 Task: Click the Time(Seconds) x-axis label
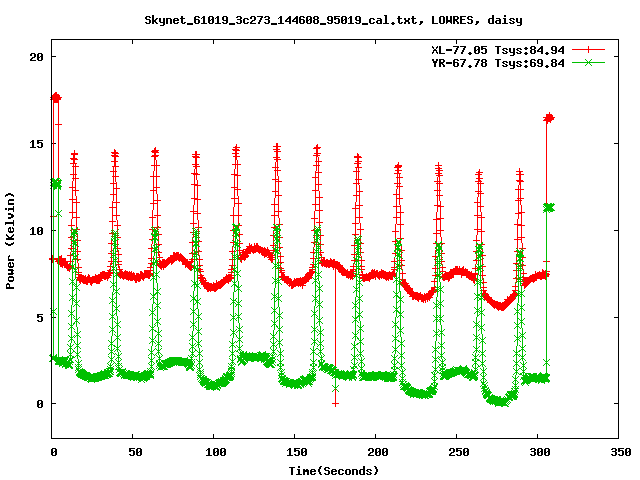335,470
